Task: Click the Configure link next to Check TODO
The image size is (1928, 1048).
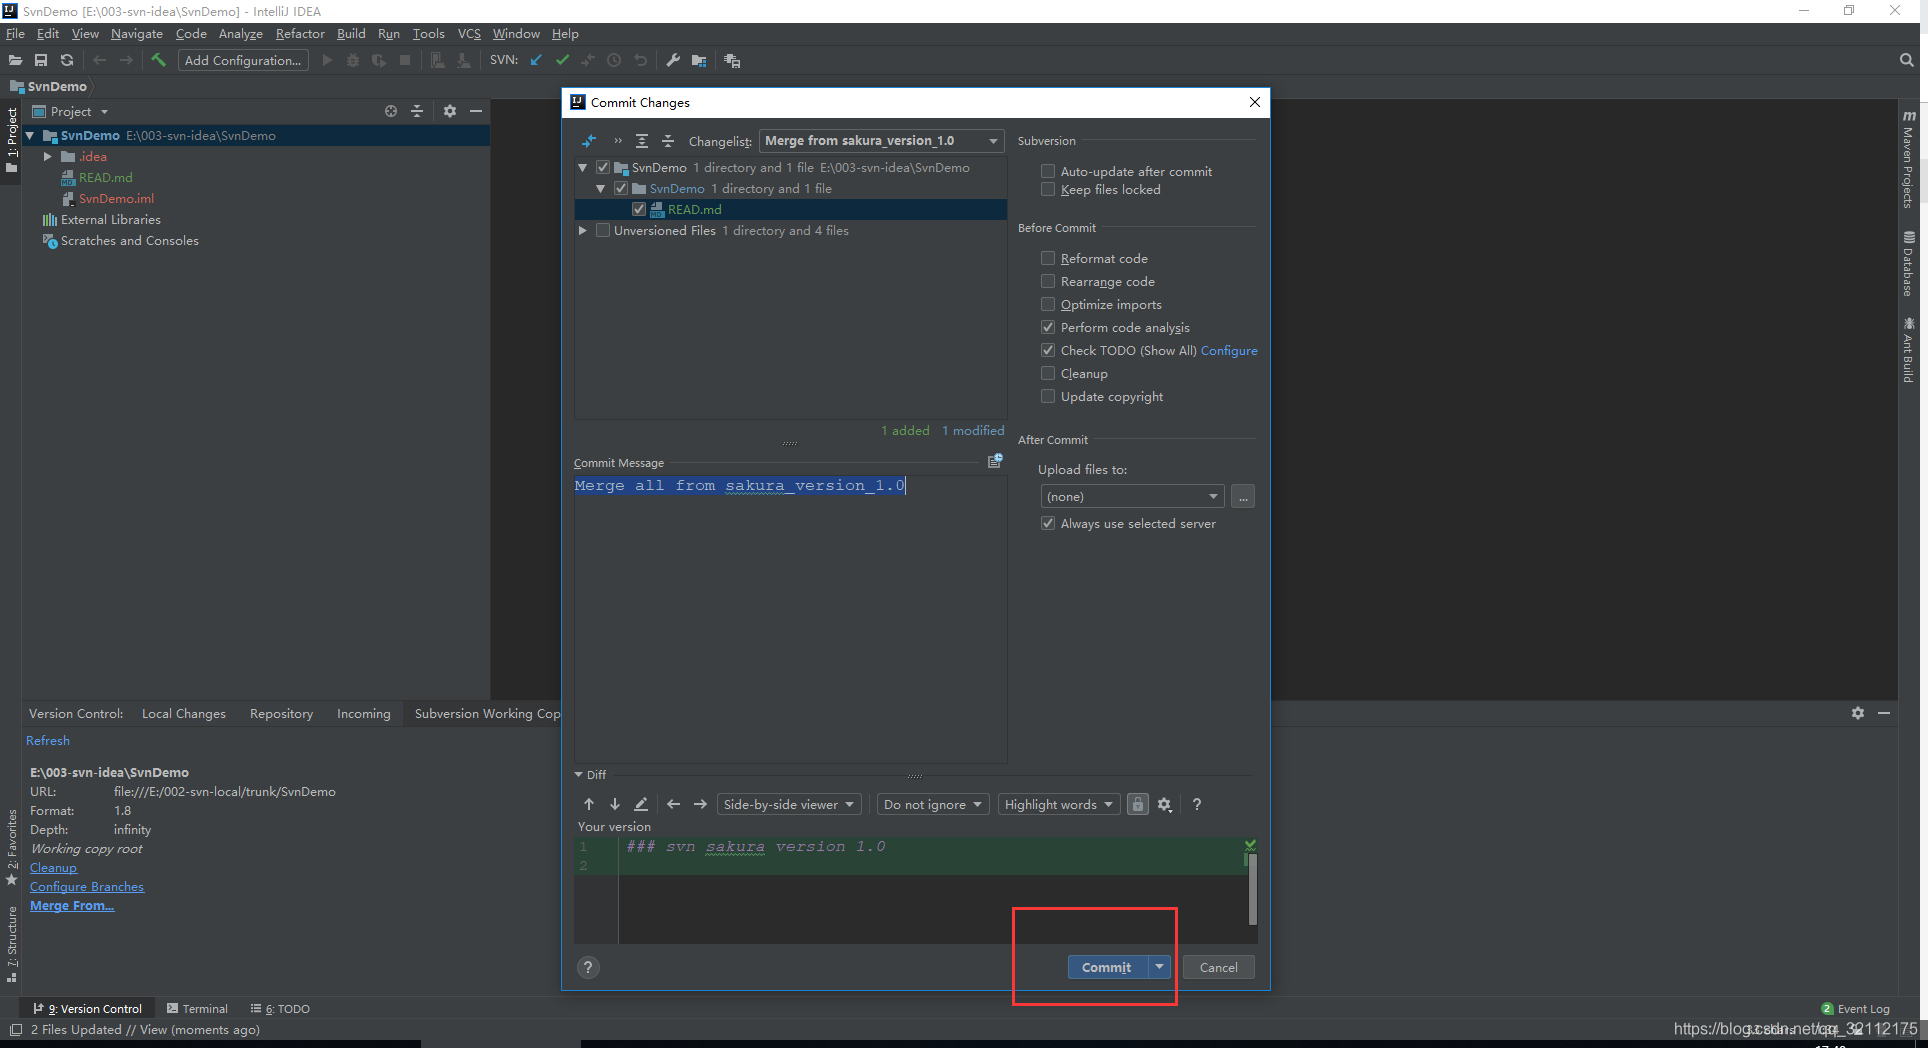Action: coord(1229,350)
